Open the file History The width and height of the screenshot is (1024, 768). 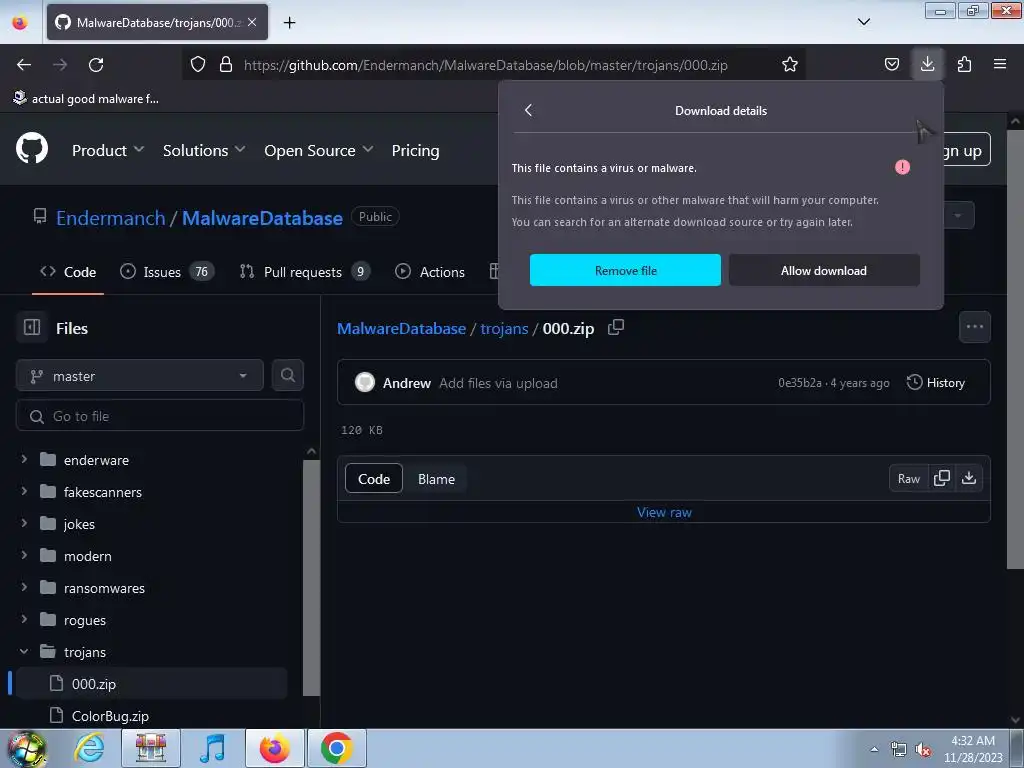936,383
